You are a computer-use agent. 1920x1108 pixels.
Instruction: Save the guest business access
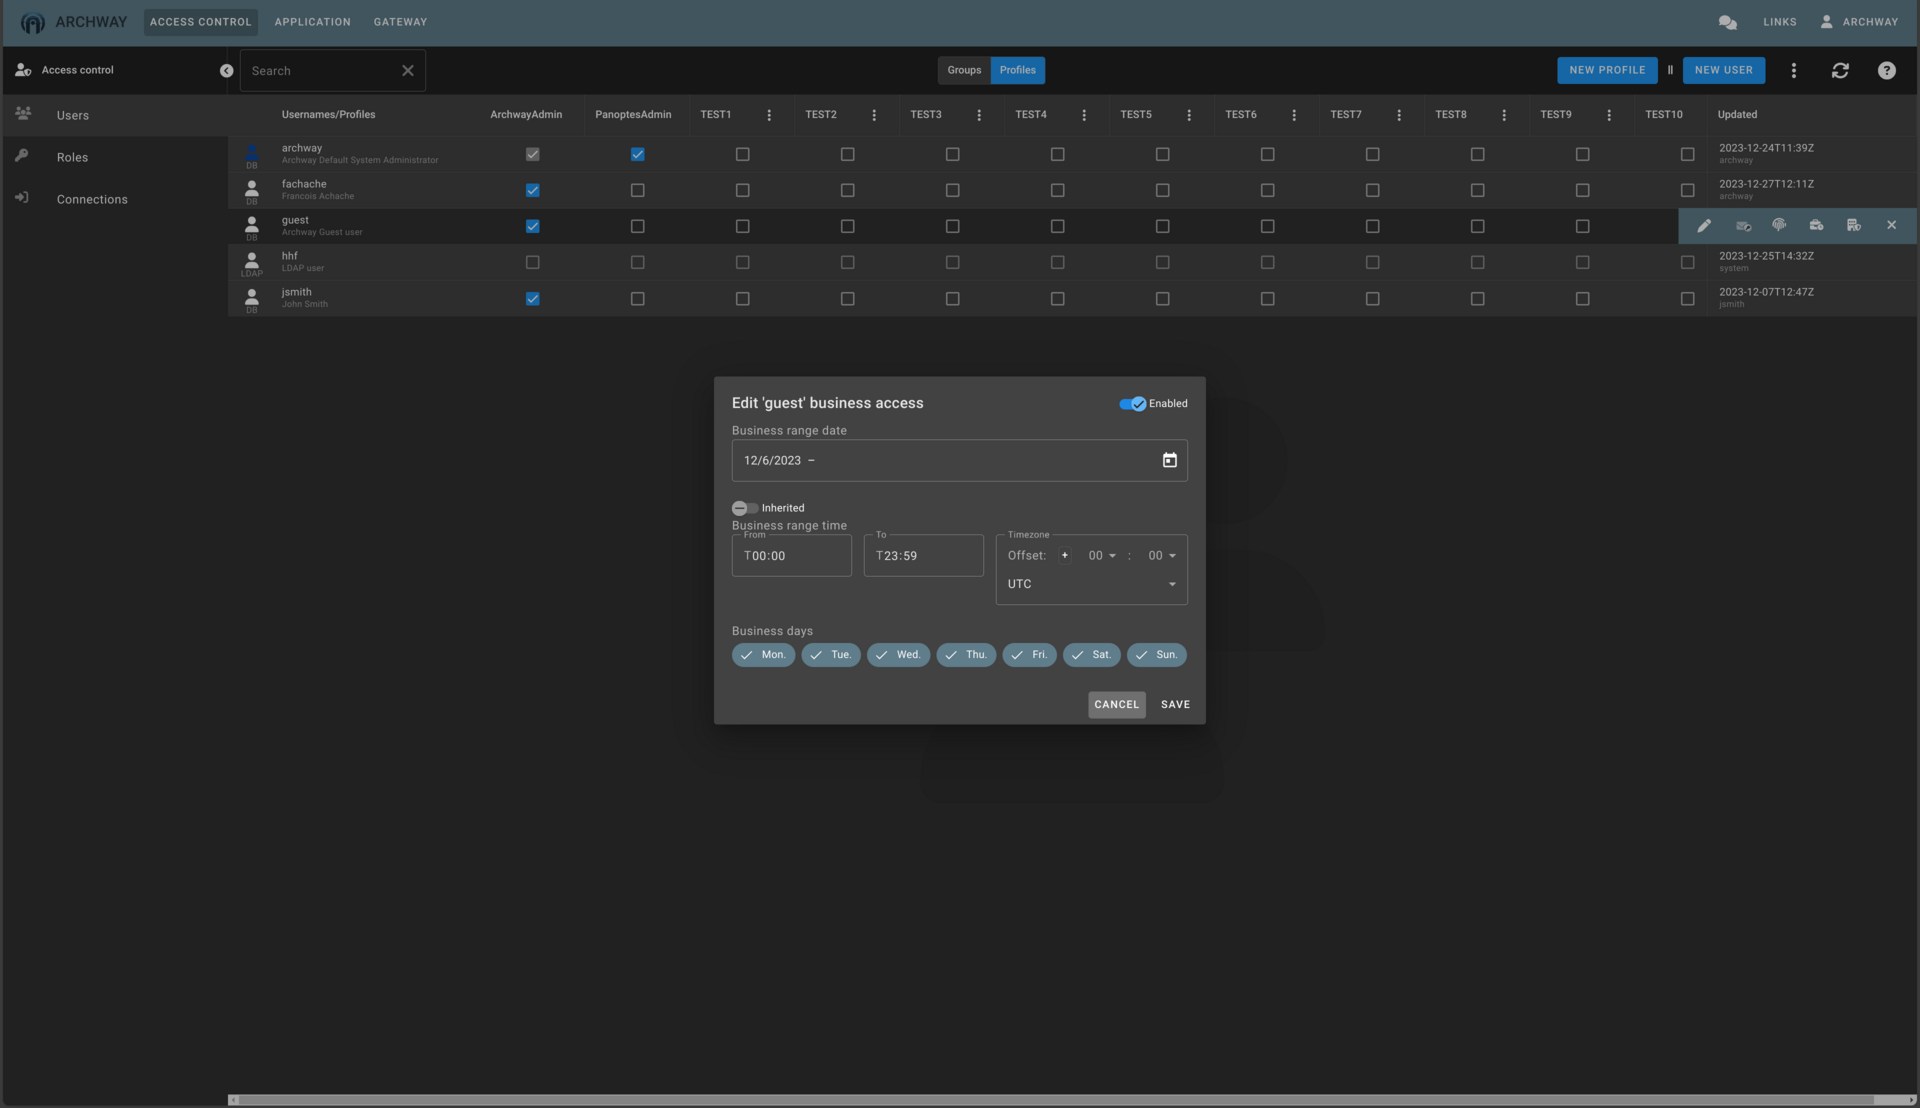coord(1175,704)
